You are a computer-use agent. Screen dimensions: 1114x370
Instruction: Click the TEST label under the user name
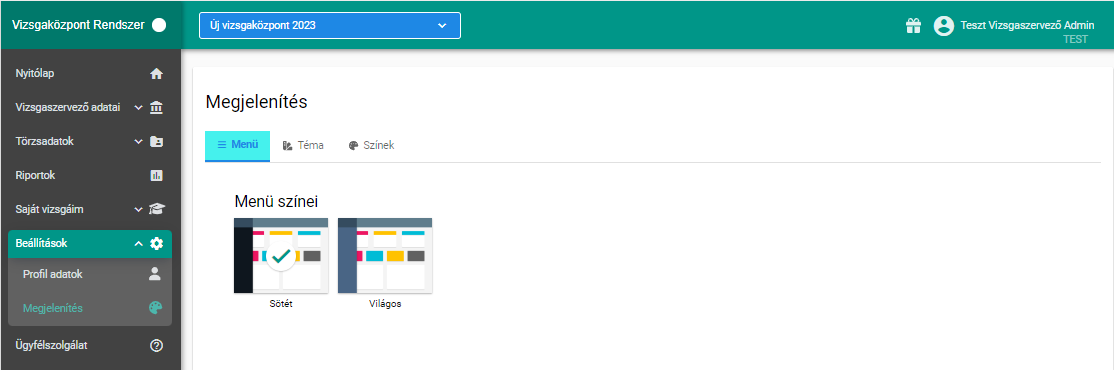[1075, 40]
